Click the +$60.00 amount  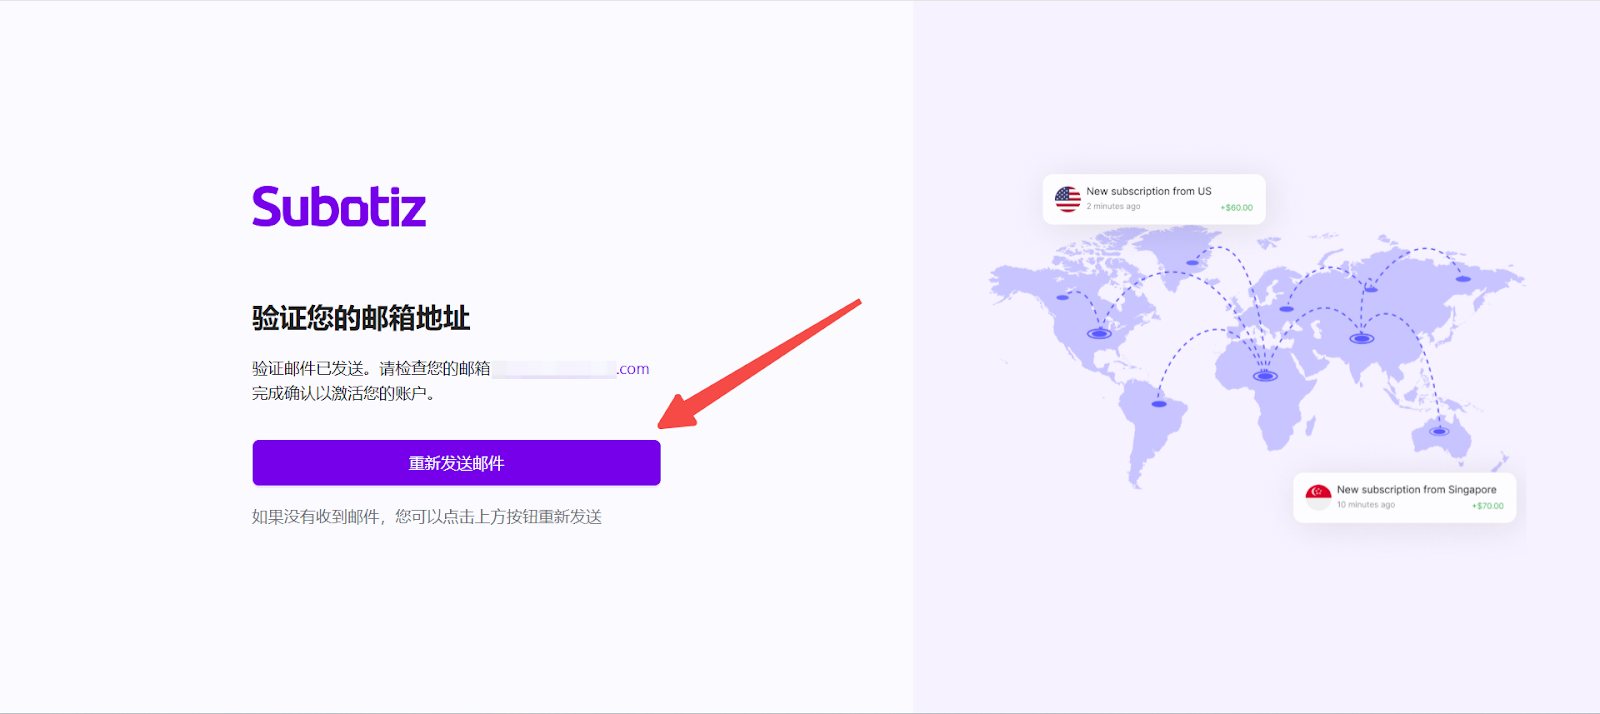[1236, 208]
